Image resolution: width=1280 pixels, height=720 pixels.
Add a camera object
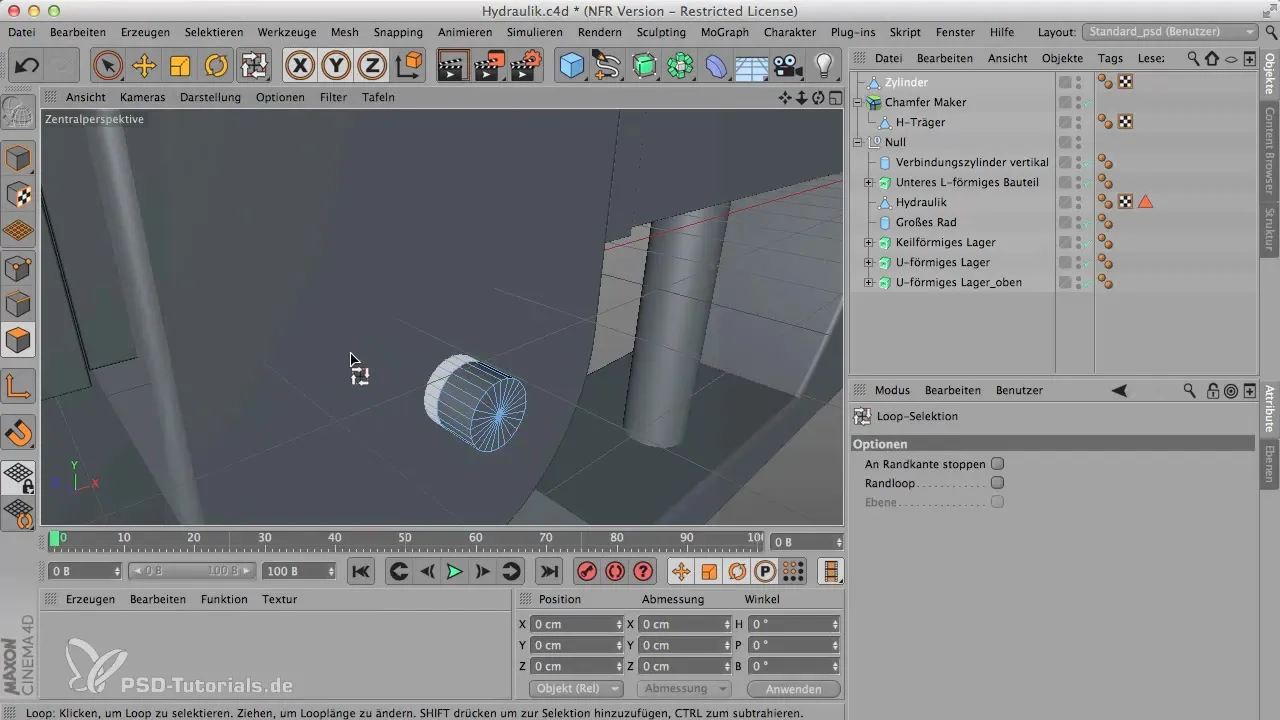(788, 67)
